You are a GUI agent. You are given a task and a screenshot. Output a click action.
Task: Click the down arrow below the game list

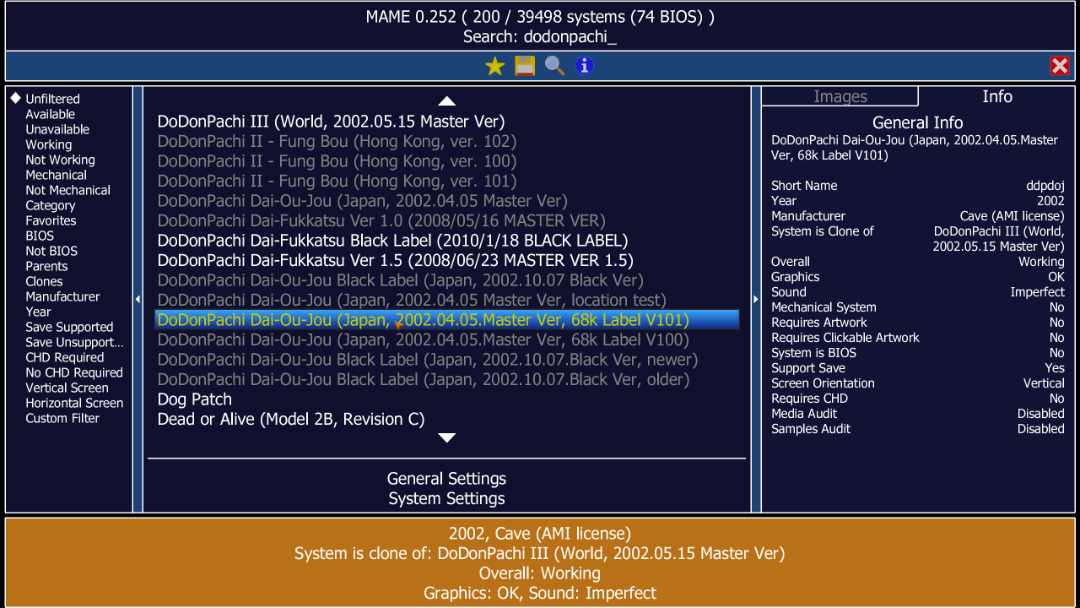click(446, 437)
